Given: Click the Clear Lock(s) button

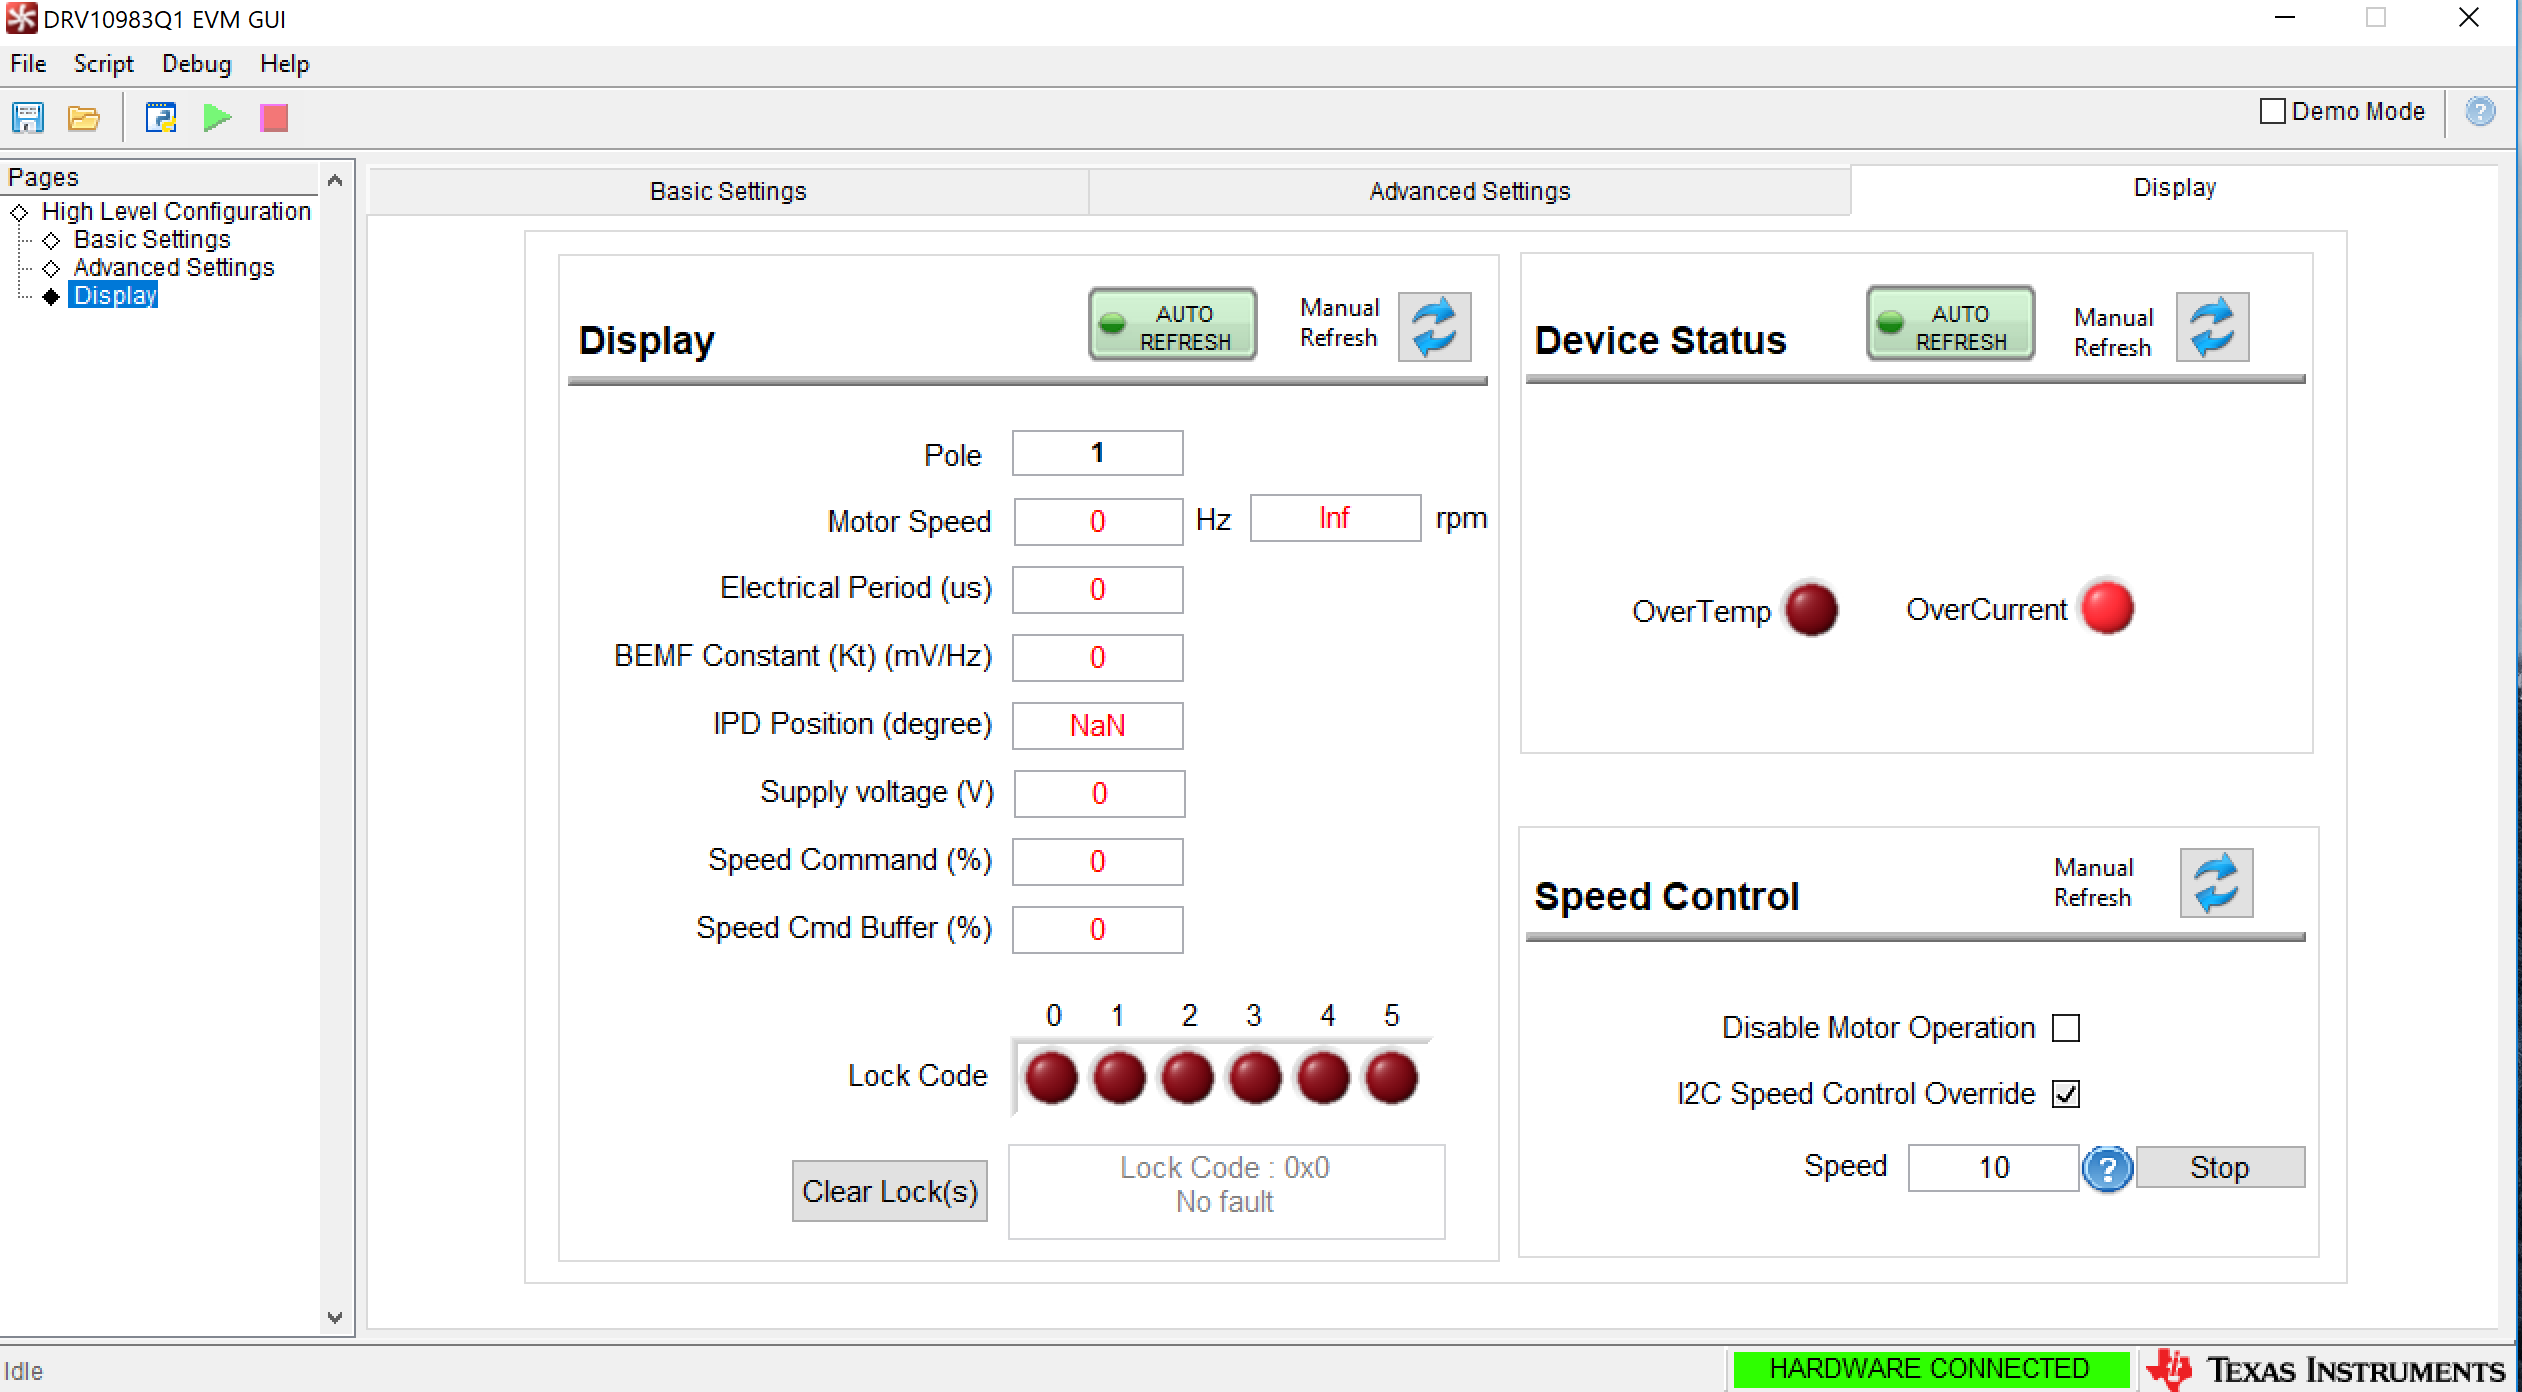Looking at the screenshot, I should [890, 1191].
